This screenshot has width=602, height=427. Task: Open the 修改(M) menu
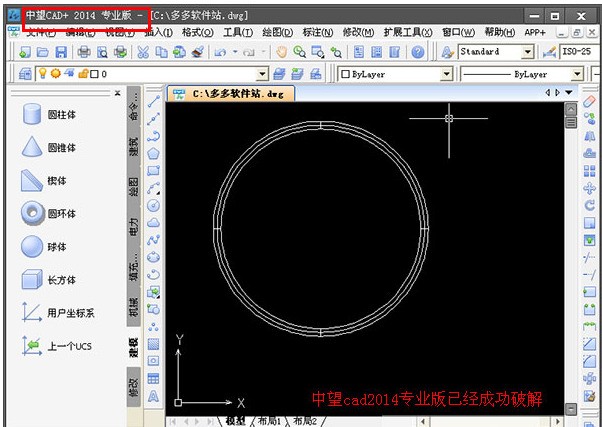click(358, 32)
